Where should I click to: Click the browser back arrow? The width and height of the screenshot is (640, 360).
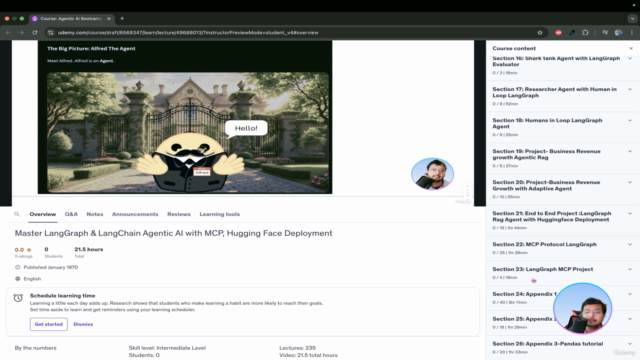8,33
